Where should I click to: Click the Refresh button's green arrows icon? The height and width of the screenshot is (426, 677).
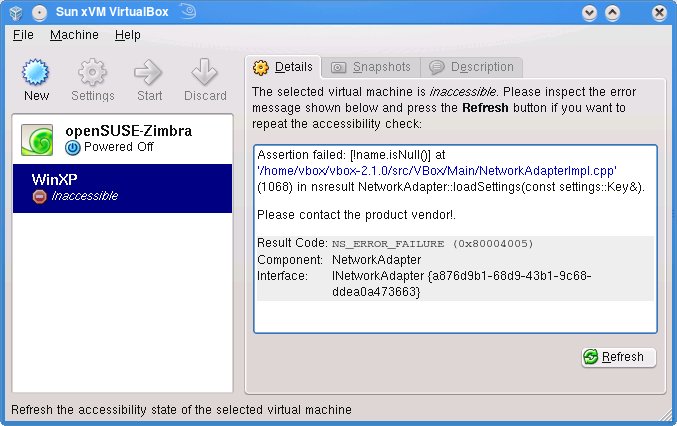coord(591,357)
